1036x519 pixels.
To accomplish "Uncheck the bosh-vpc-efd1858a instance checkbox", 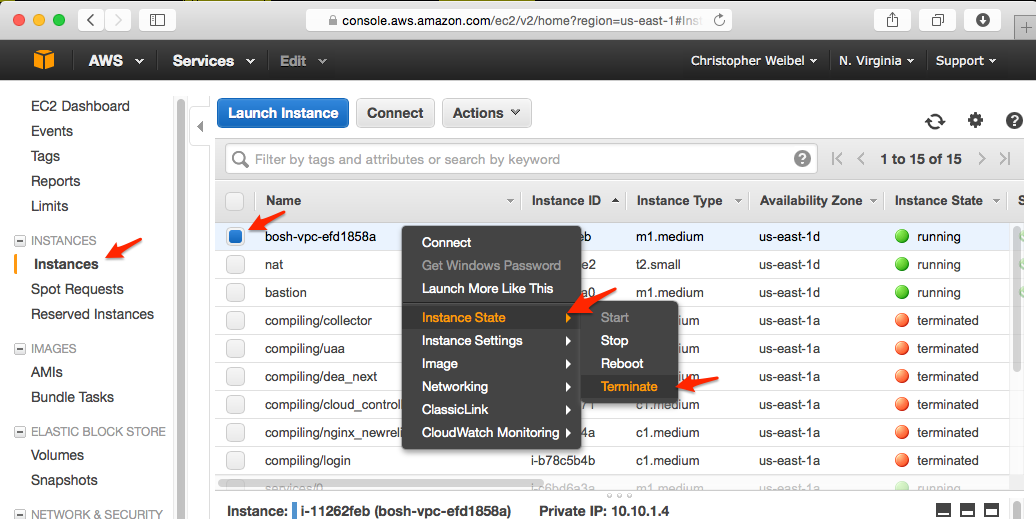I will pyautogui.click(x=235, y=236).
